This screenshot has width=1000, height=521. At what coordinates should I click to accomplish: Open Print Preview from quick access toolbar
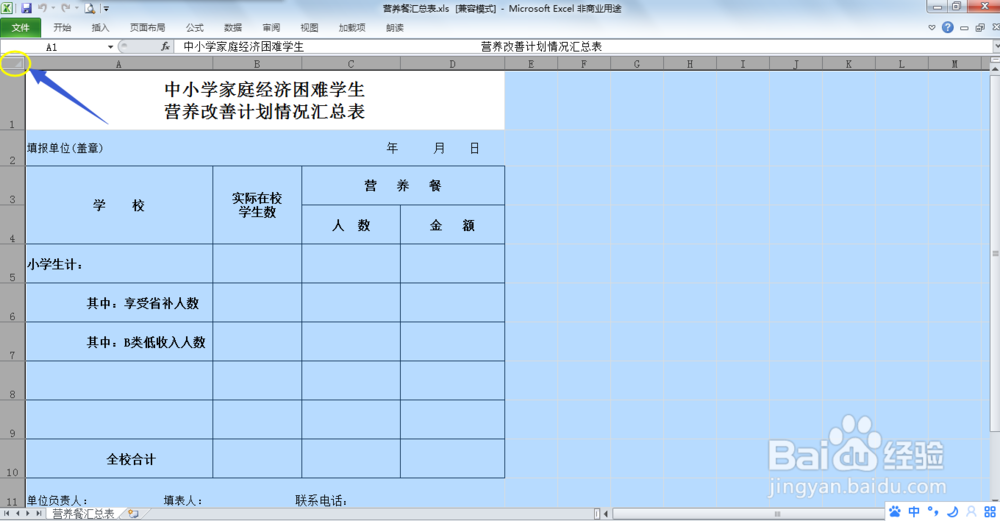click(90, 8)
